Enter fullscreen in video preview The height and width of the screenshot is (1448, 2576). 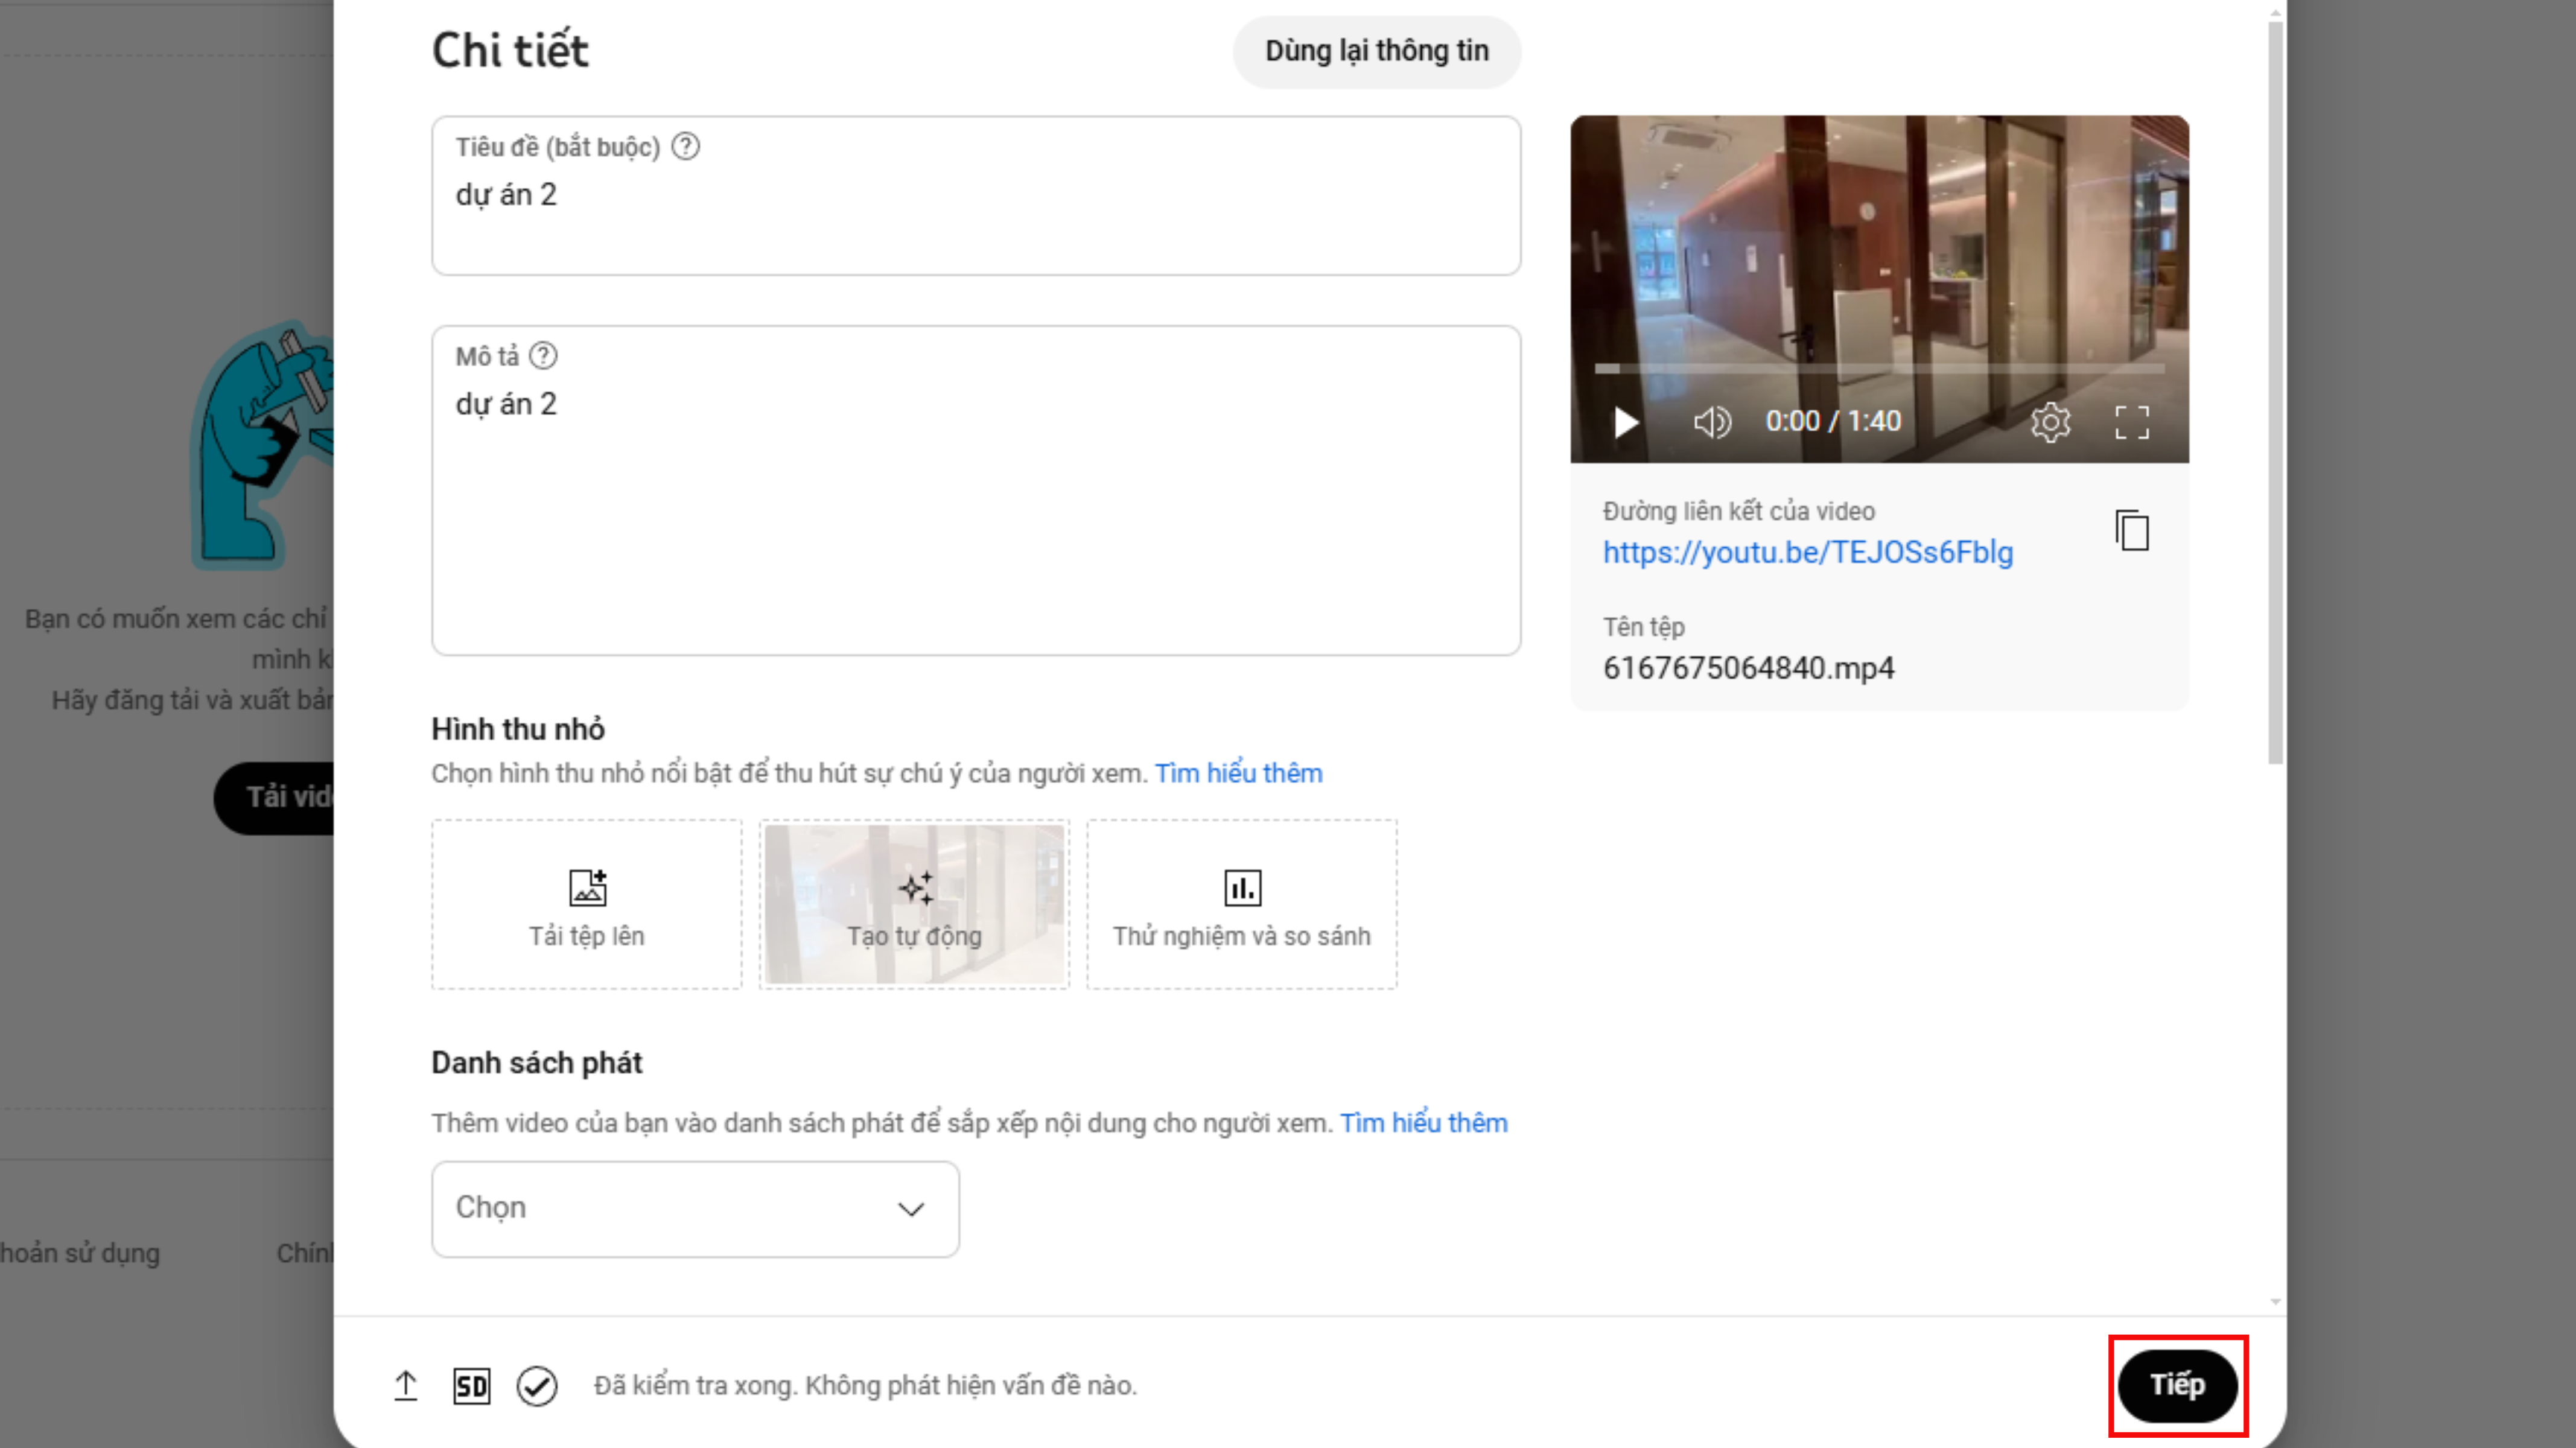click(x=2131, y=422)
